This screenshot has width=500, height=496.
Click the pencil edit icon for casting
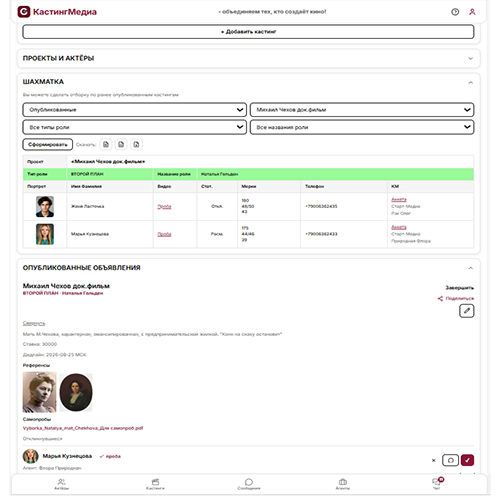[x=467, y=311]
